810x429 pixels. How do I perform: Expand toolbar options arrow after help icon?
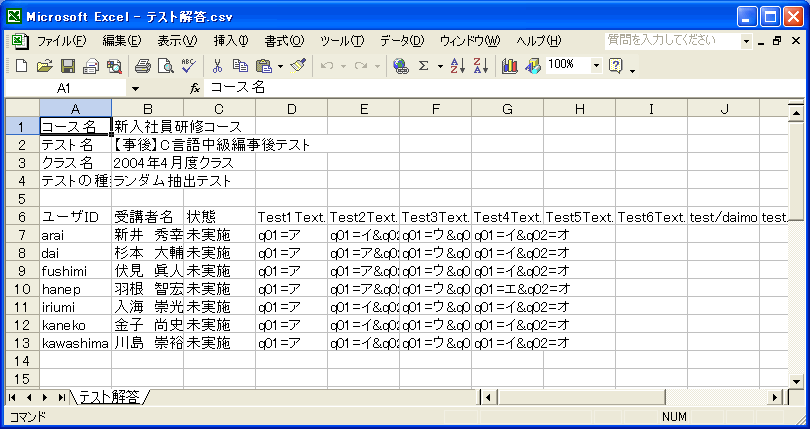[632, 70]
